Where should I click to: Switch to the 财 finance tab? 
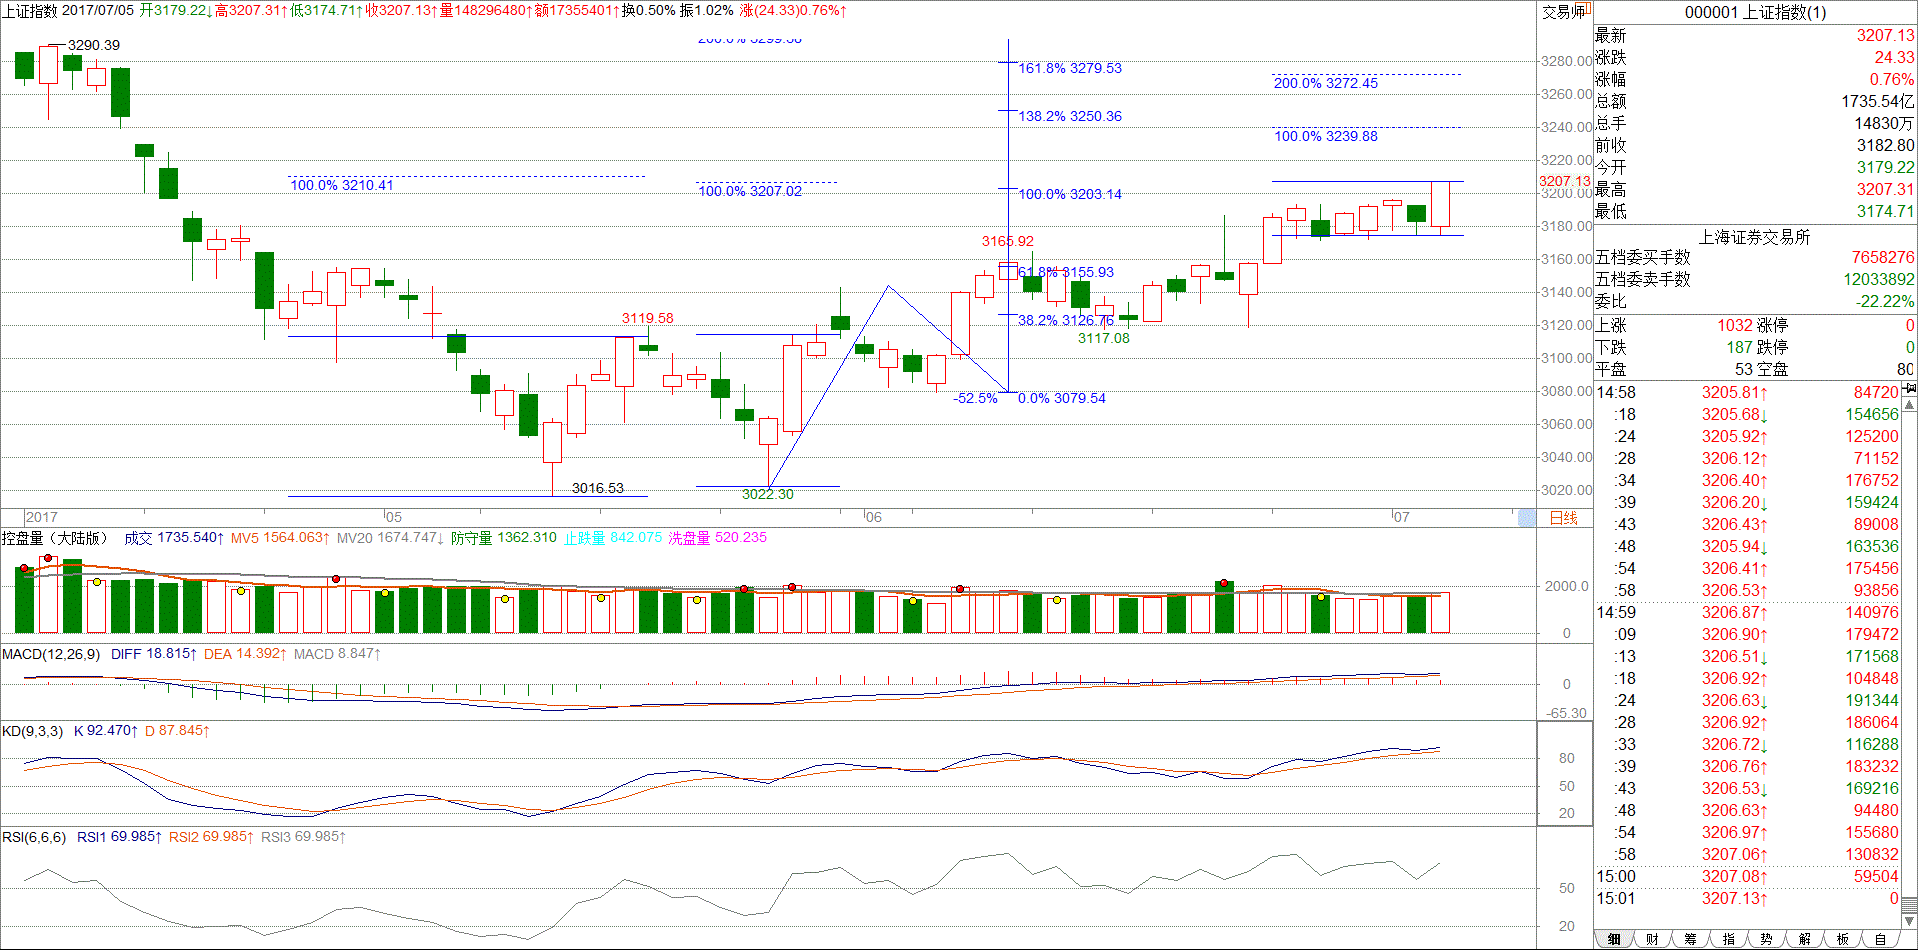pos(1652,939)
